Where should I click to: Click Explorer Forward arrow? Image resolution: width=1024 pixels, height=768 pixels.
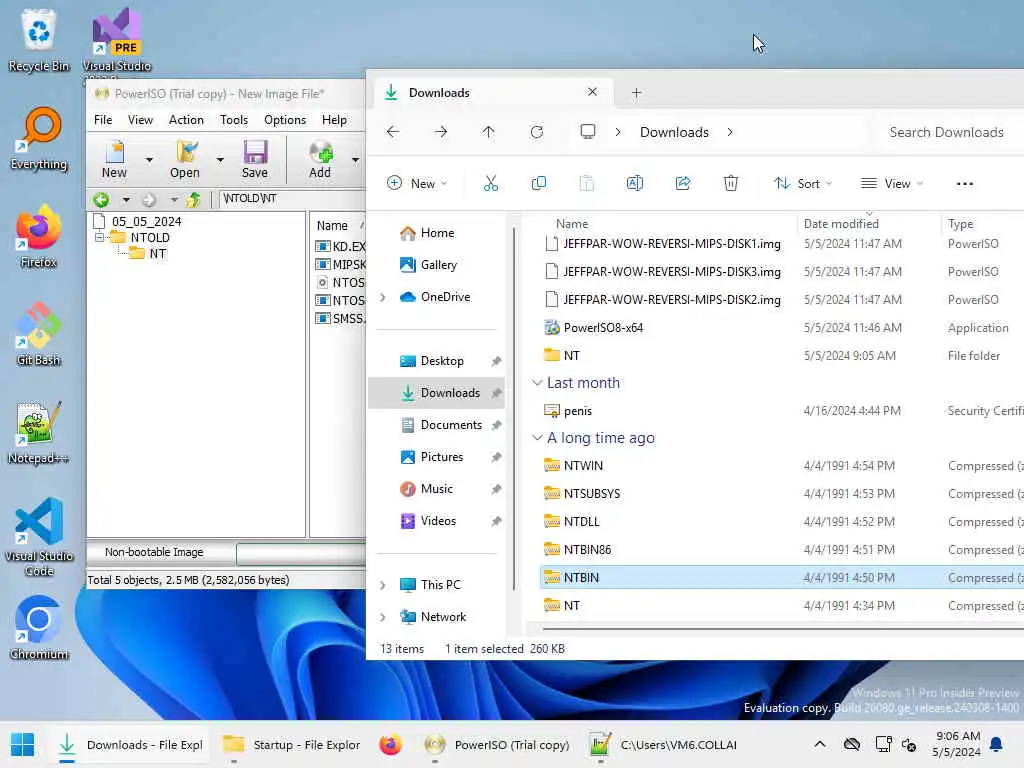pos(441,132)
